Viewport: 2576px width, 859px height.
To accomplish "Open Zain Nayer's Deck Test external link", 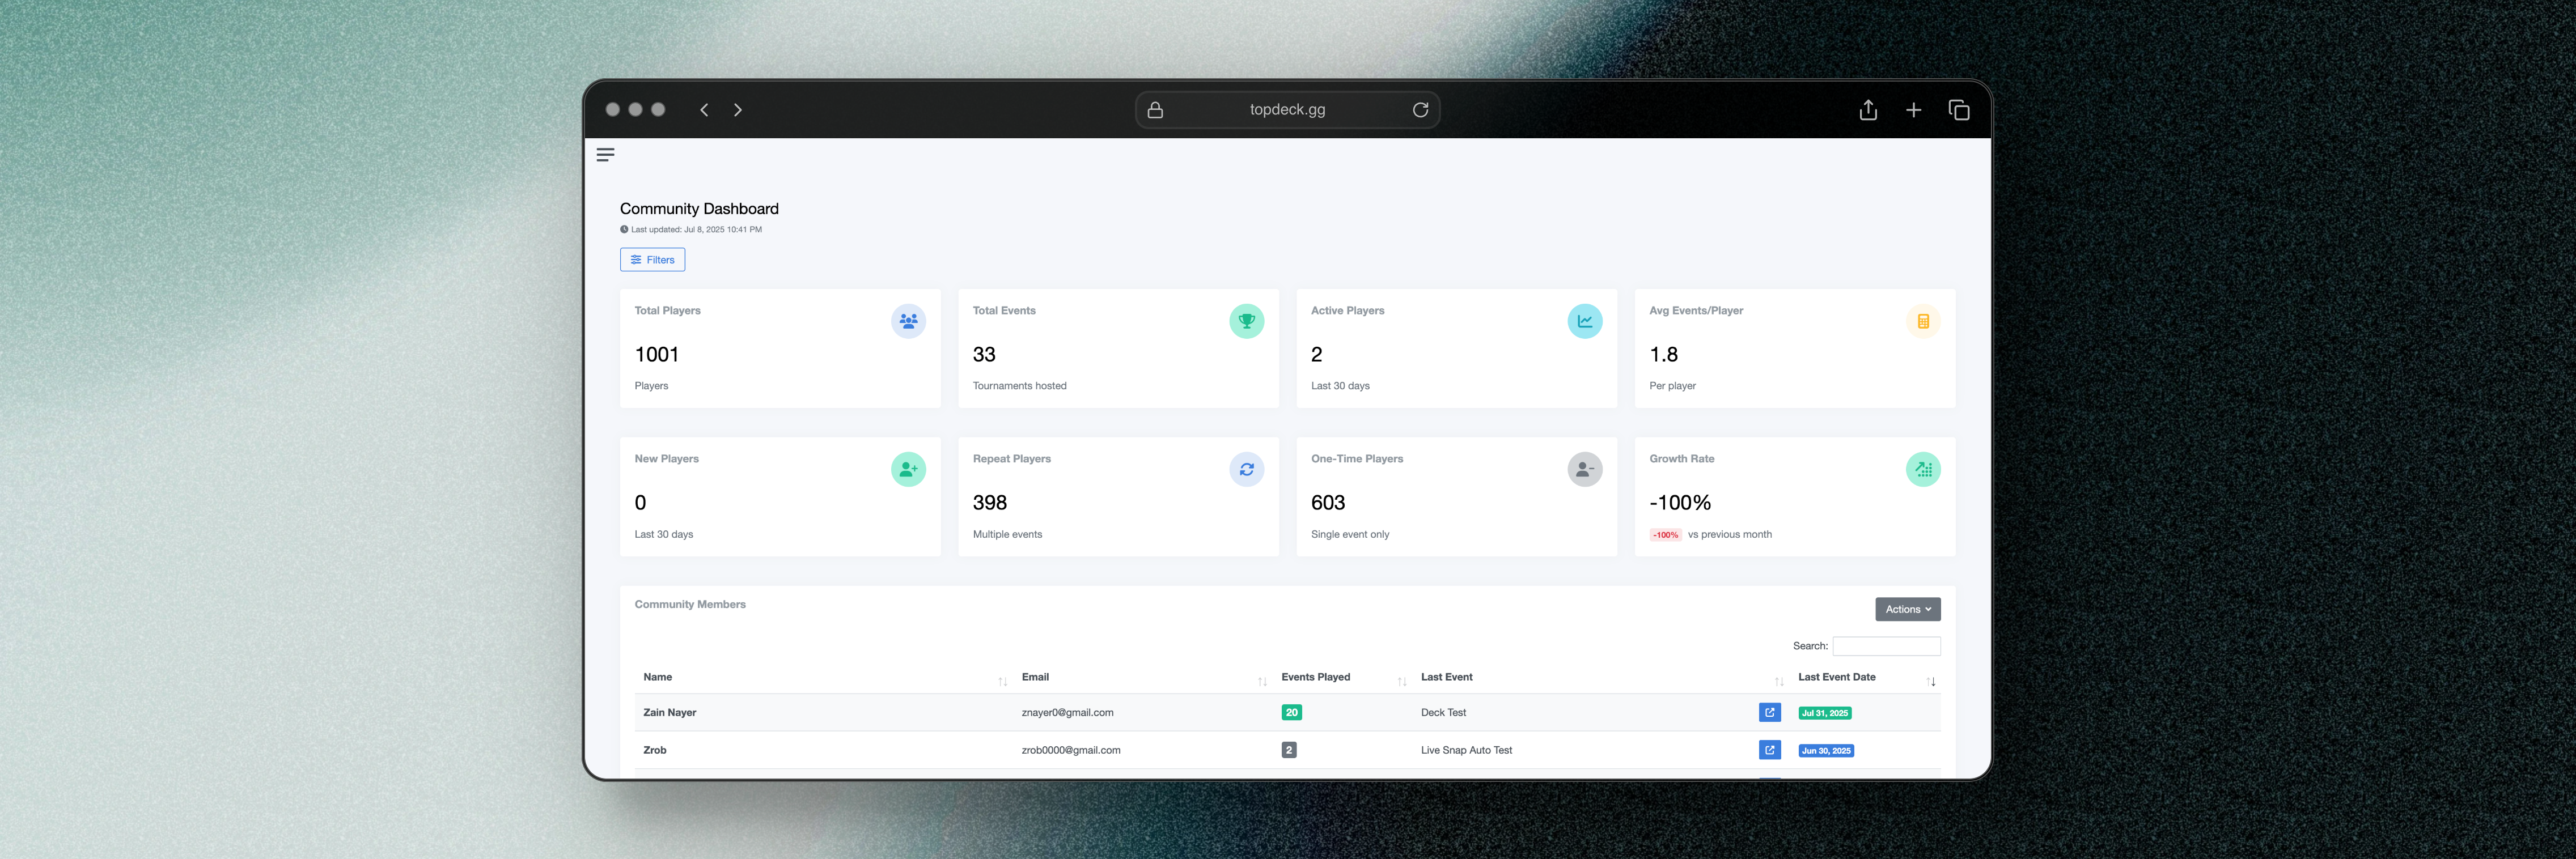I will pyautogui.click(x=1770, y=712).
